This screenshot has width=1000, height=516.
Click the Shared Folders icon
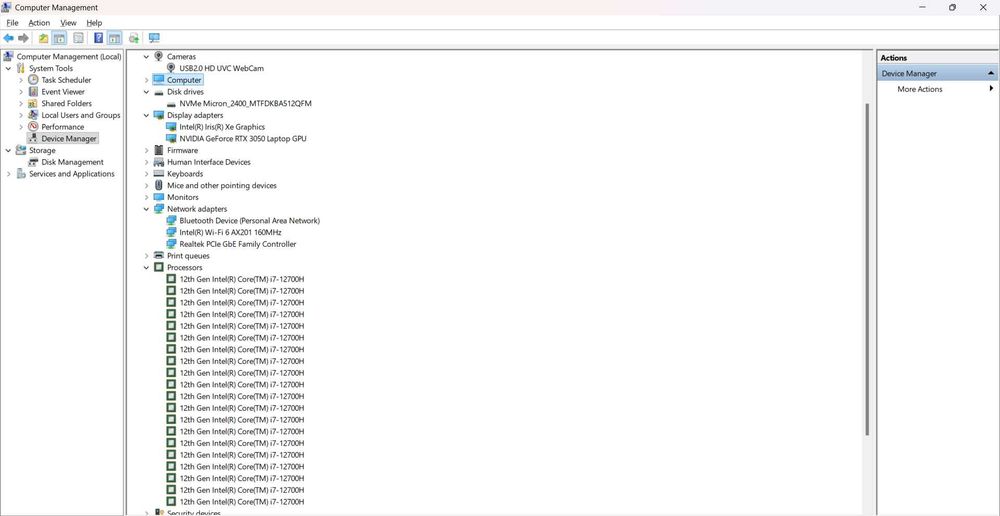33,103
